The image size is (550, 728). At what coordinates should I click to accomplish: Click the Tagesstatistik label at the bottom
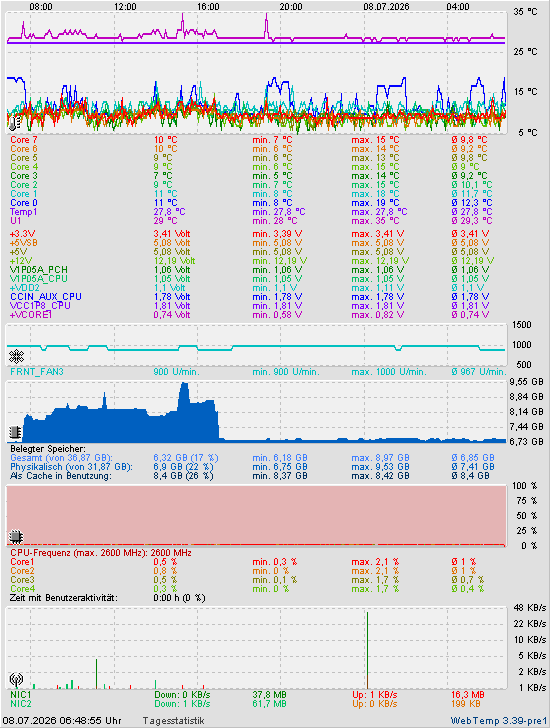point(174,721)
